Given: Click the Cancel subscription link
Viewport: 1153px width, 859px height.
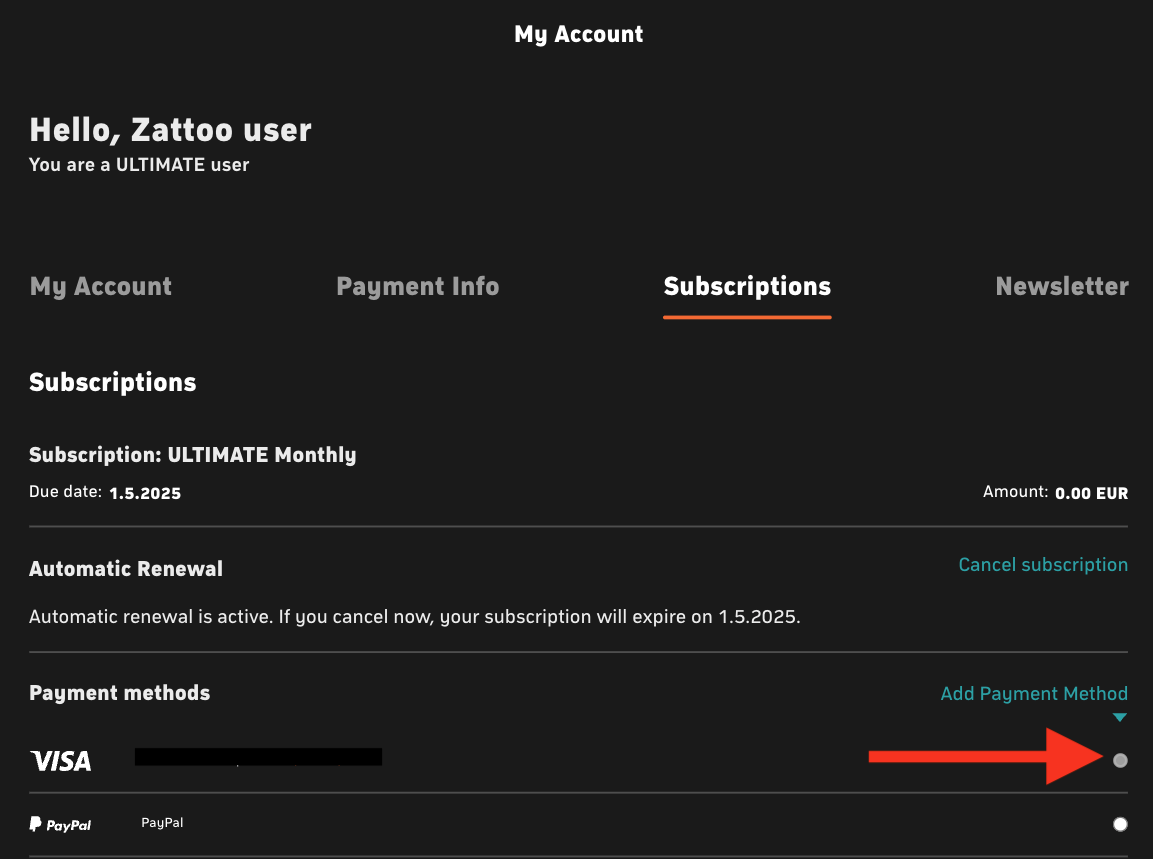Looking at the screenshot, I should coord(1043,565).
